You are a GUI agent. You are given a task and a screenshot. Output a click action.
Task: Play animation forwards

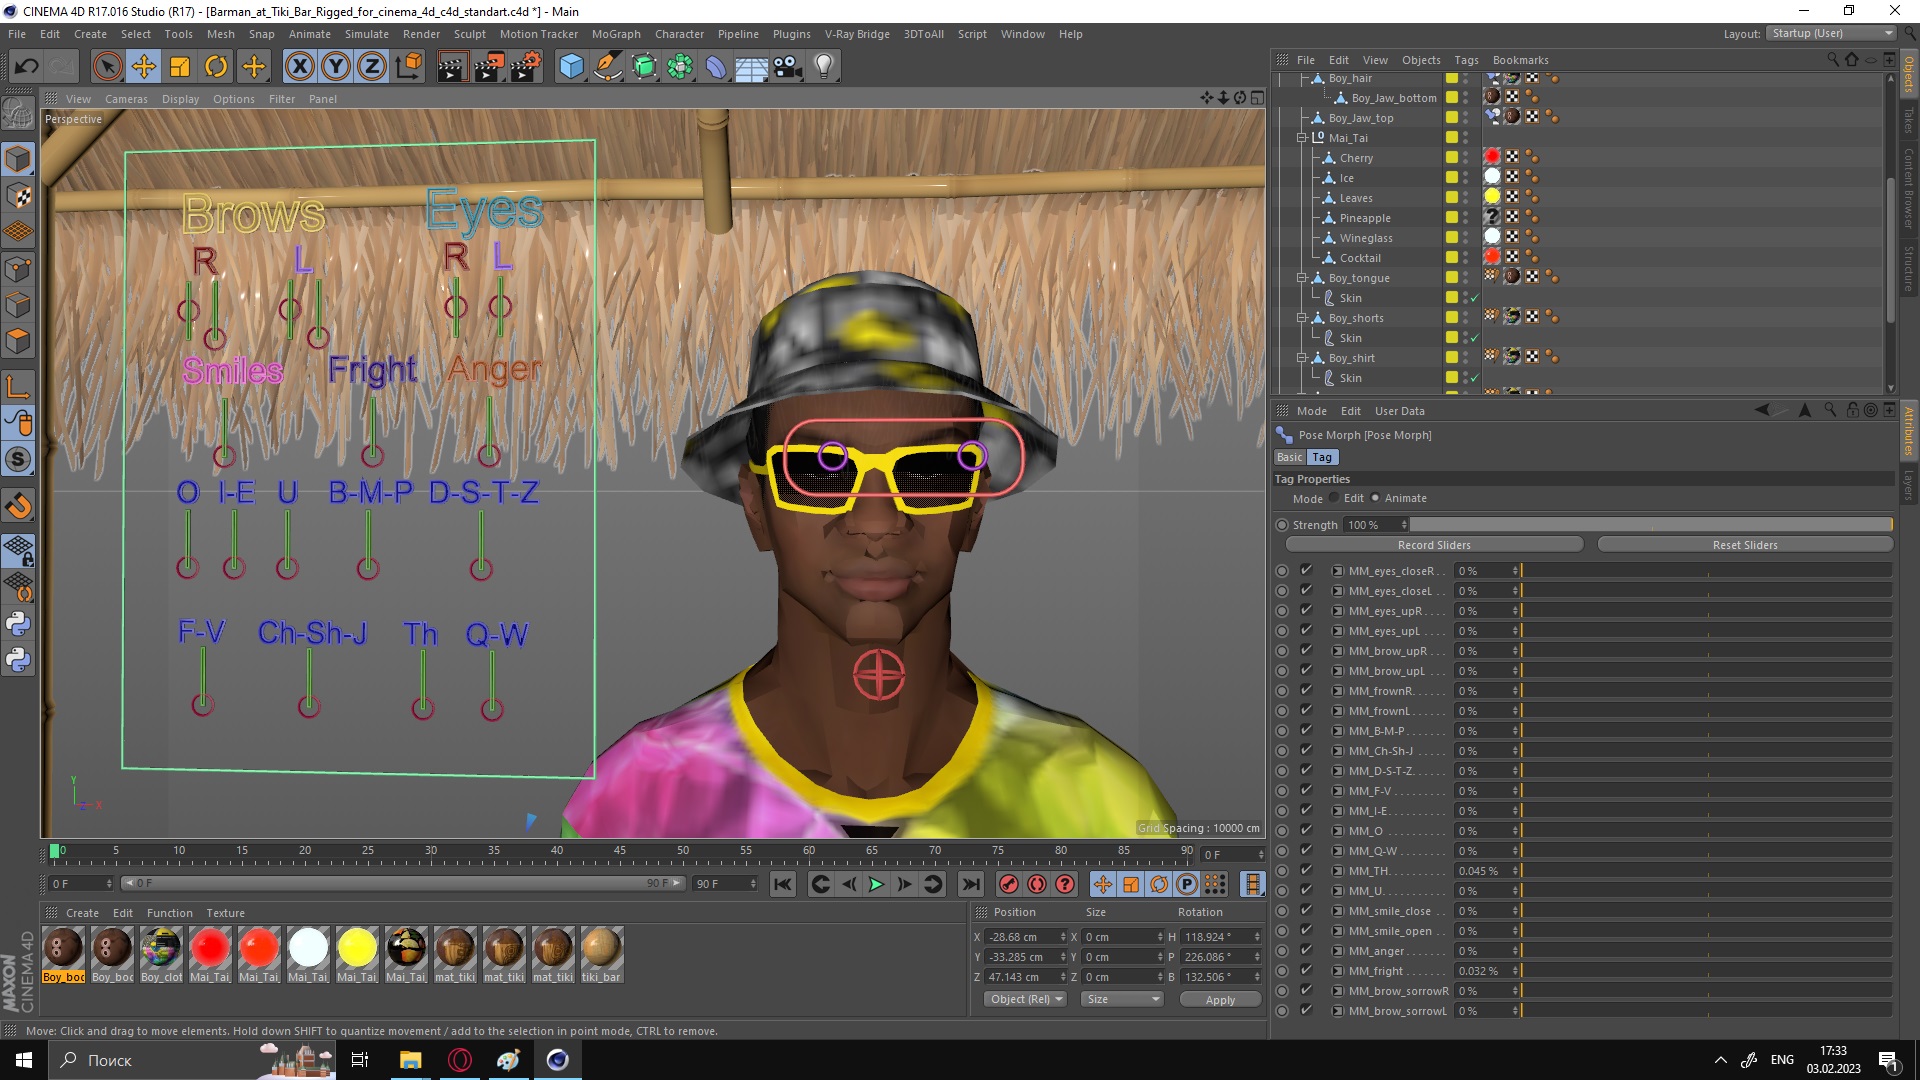876,884
